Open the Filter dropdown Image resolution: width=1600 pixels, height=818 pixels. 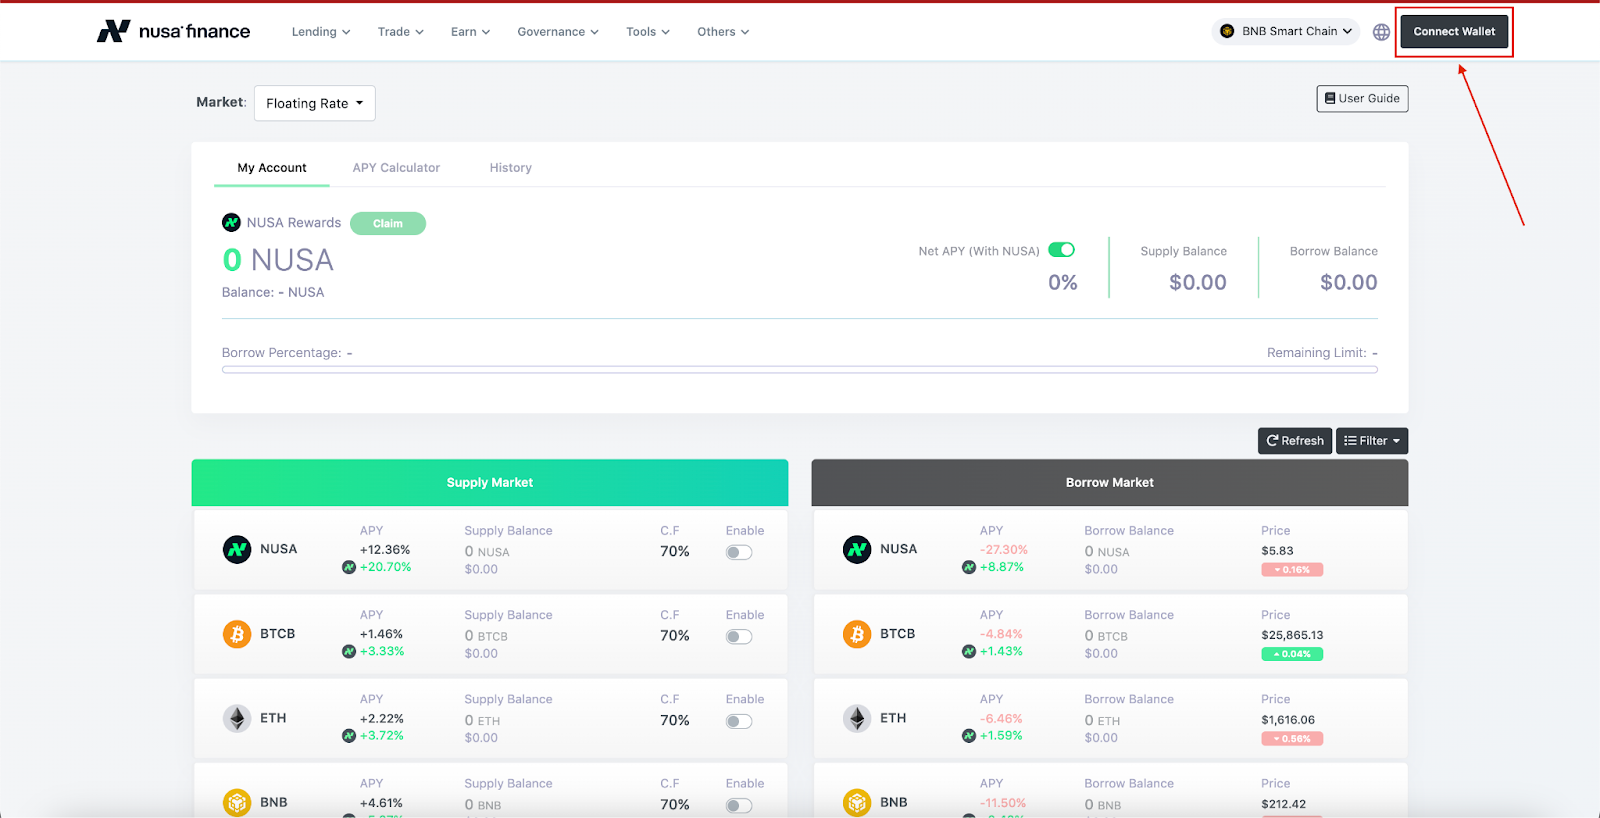click(1372, 441)
